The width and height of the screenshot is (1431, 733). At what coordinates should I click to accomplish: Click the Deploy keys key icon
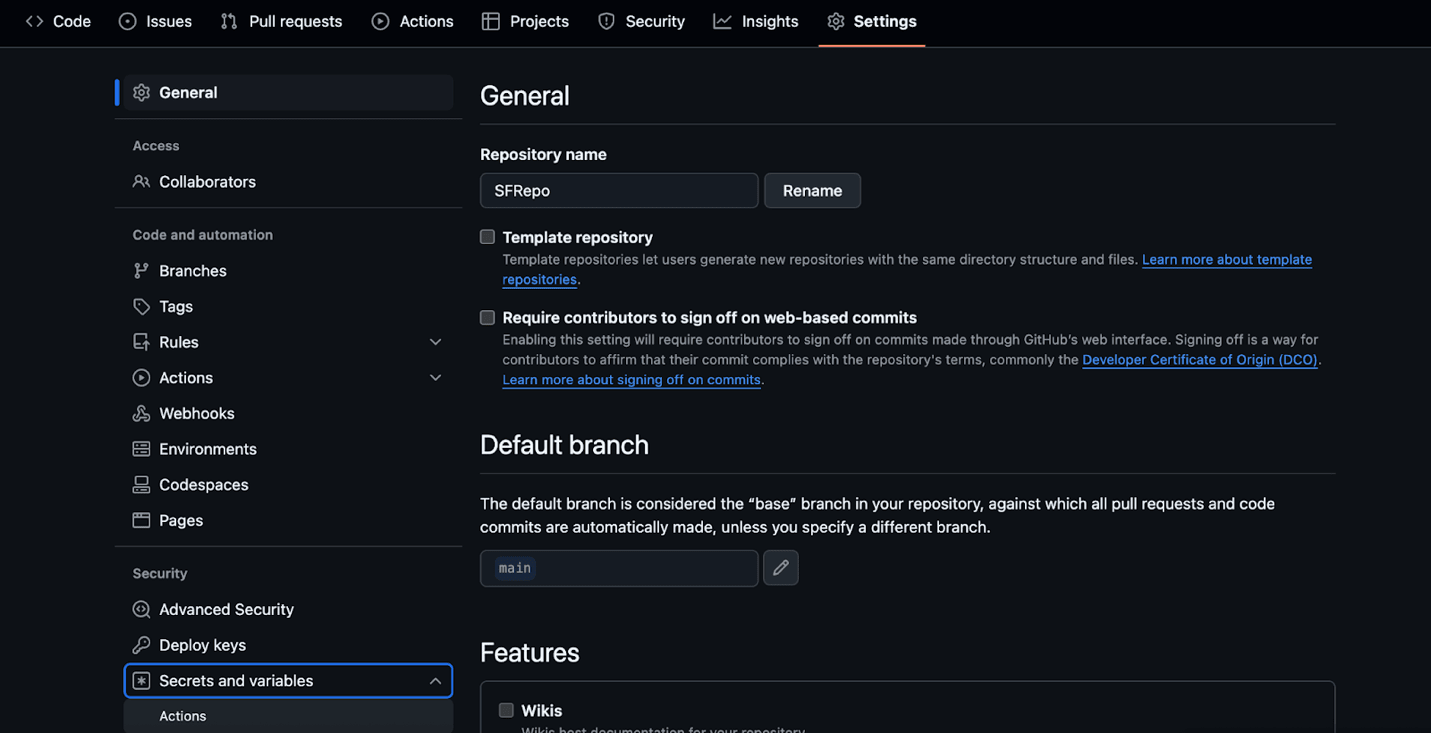point(141,645)
